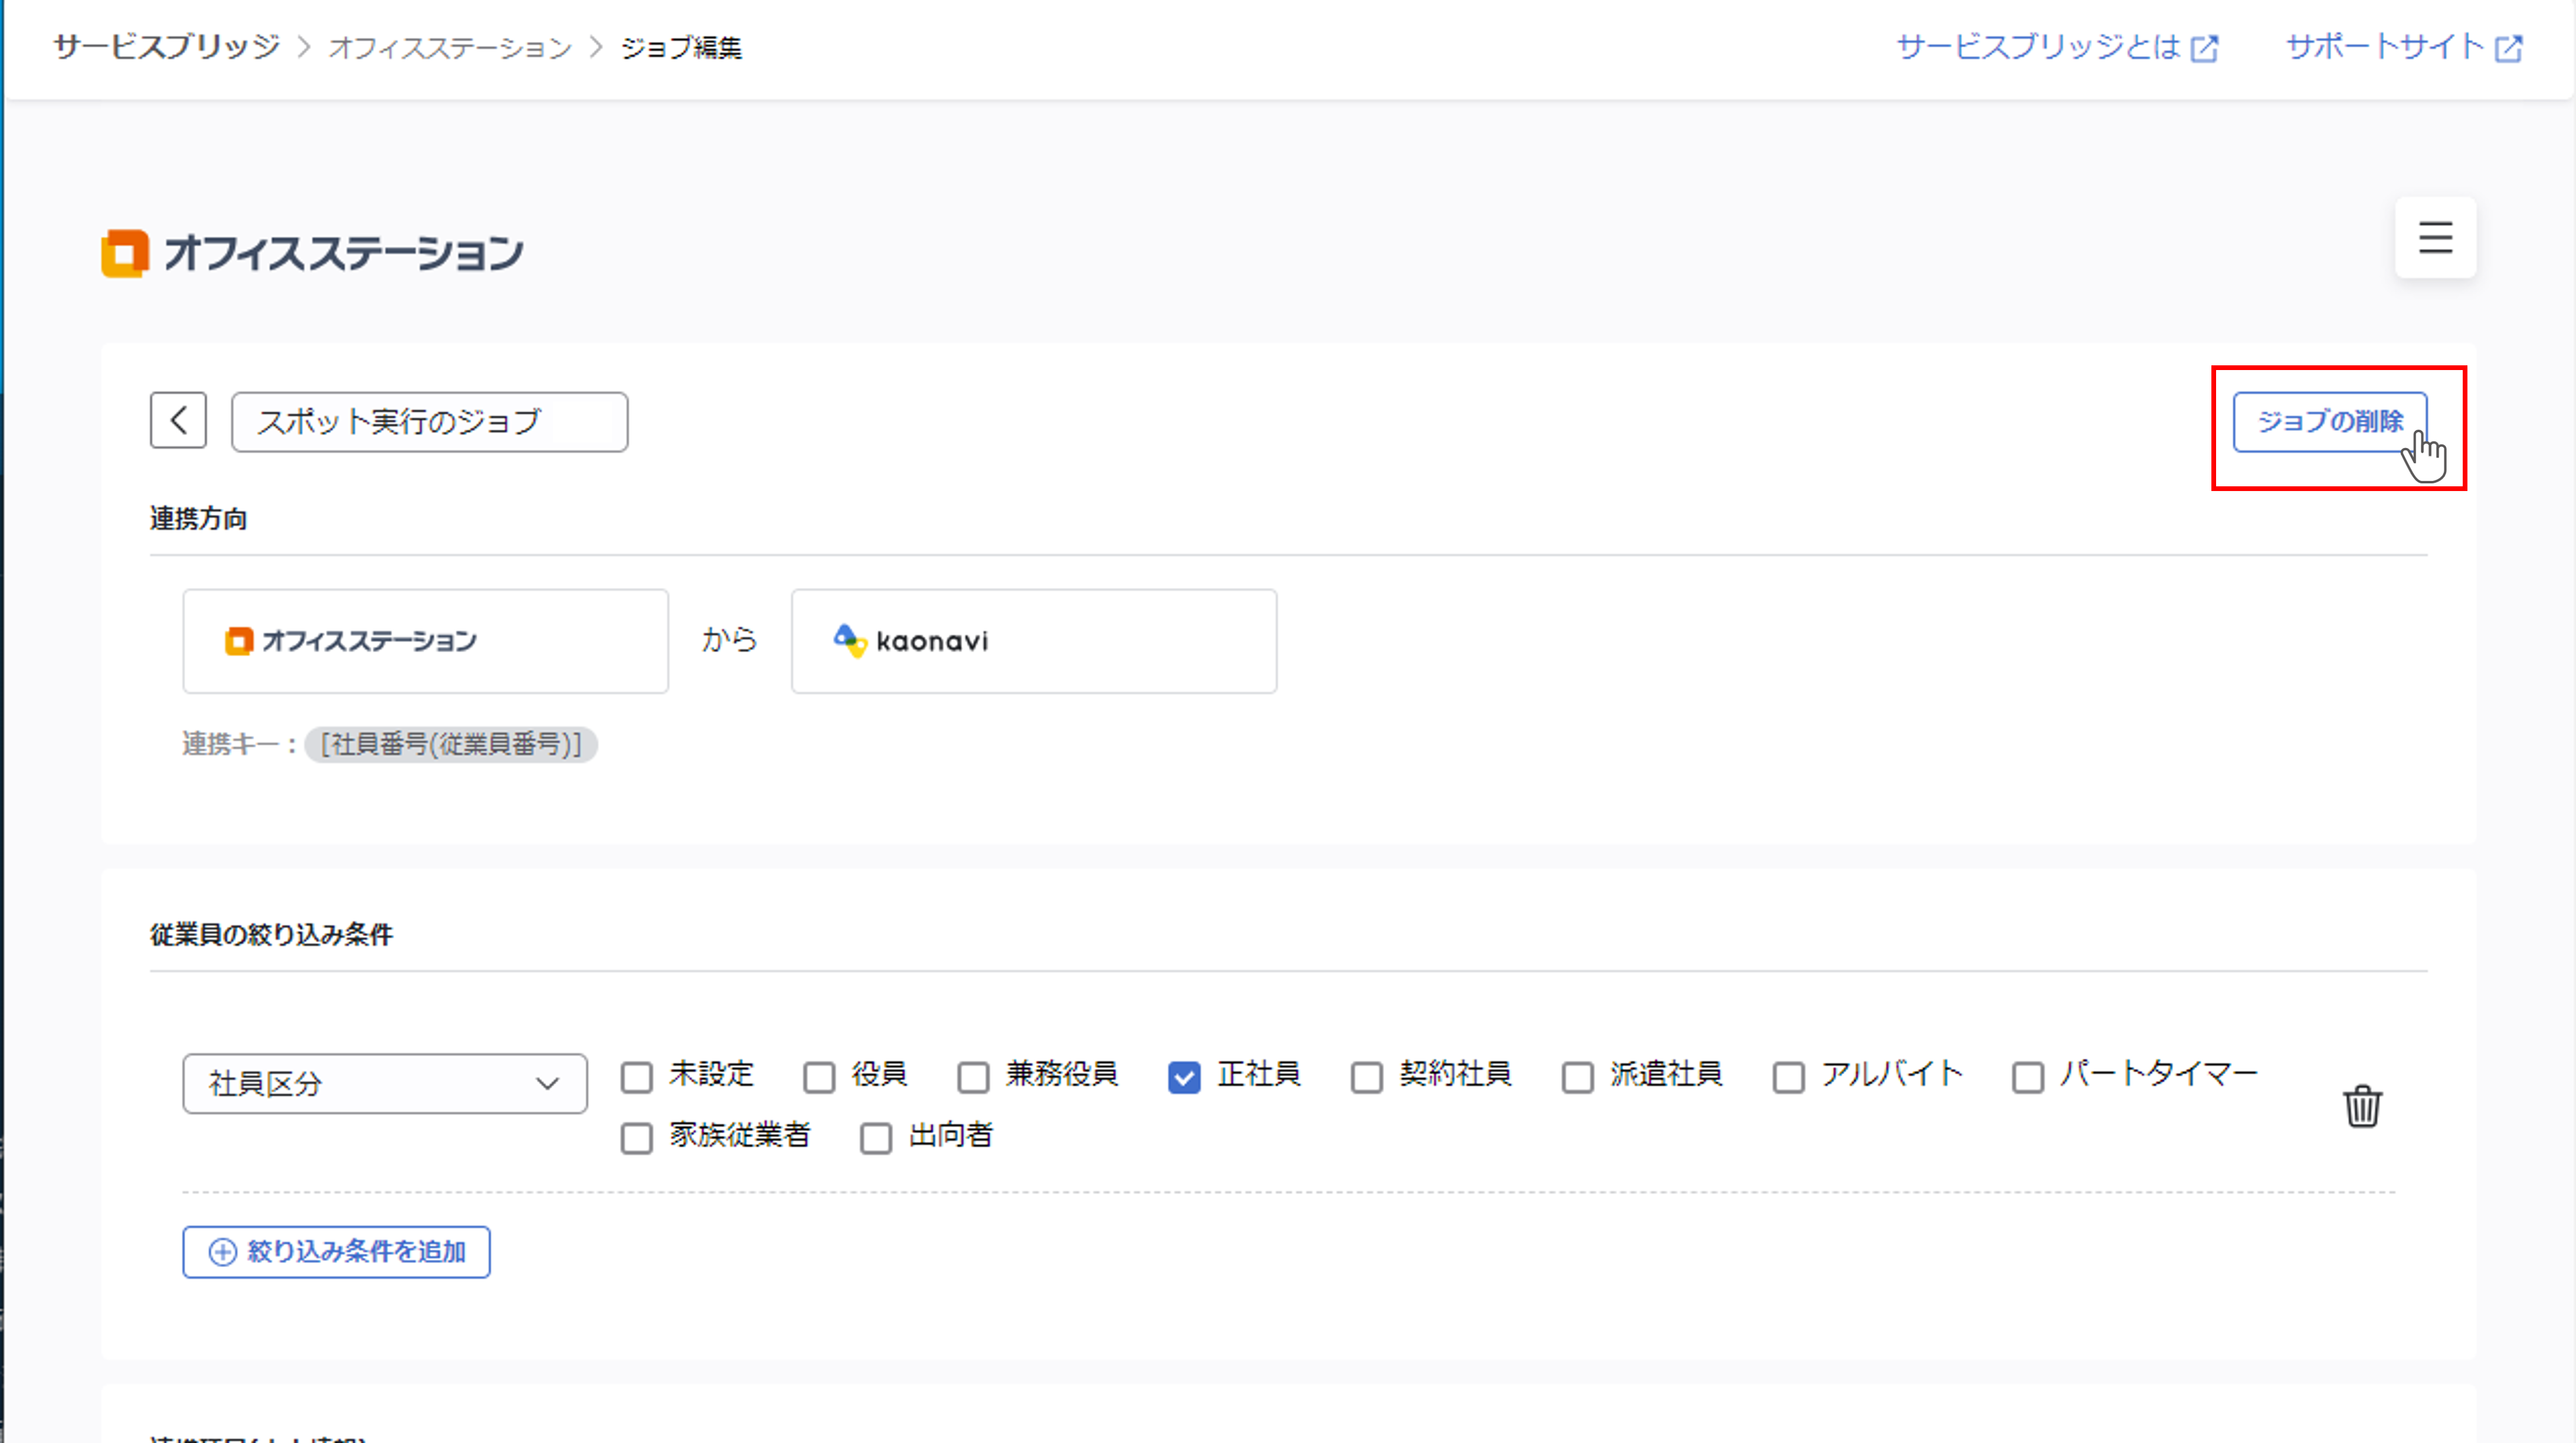This screenshot has width=2576, height=1443.
Task: Click ジョブの削除 button
Action: click(2330, 421)
